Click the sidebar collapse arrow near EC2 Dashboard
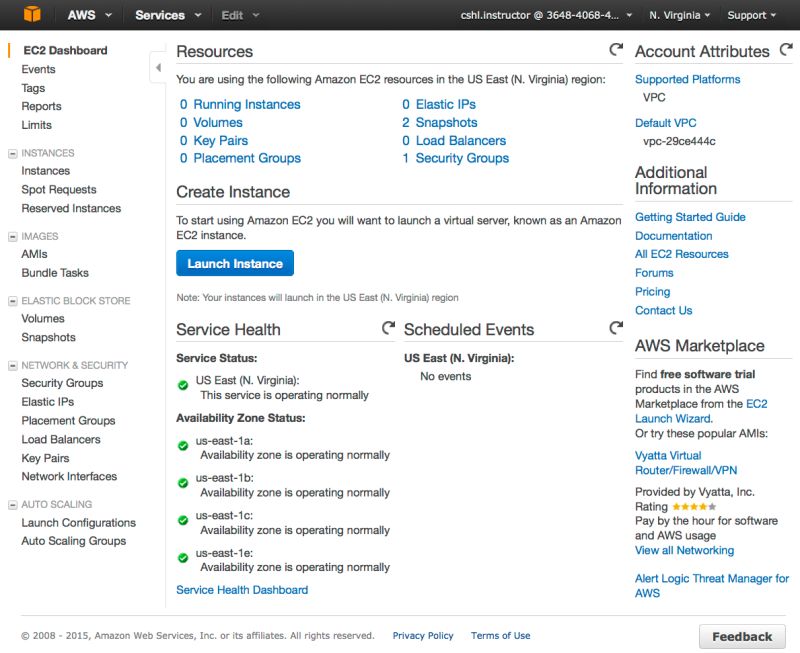The height and width of the screenshot is (653, 800). coord(160,67)
